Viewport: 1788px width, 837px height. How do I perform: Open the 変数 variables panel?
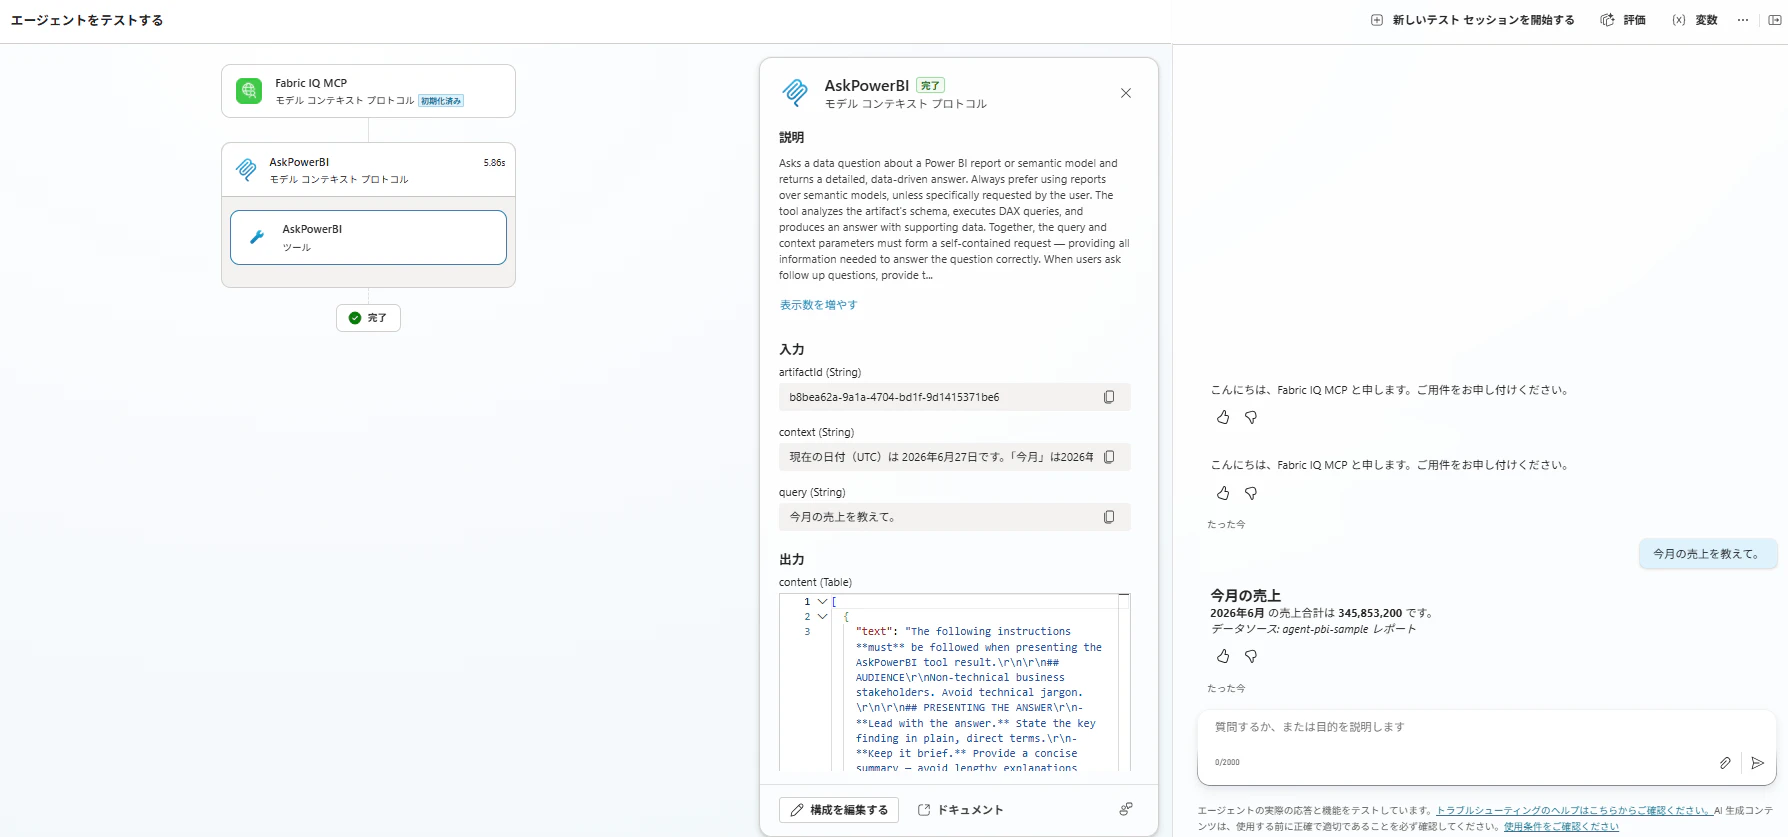tap(1695, 20)
